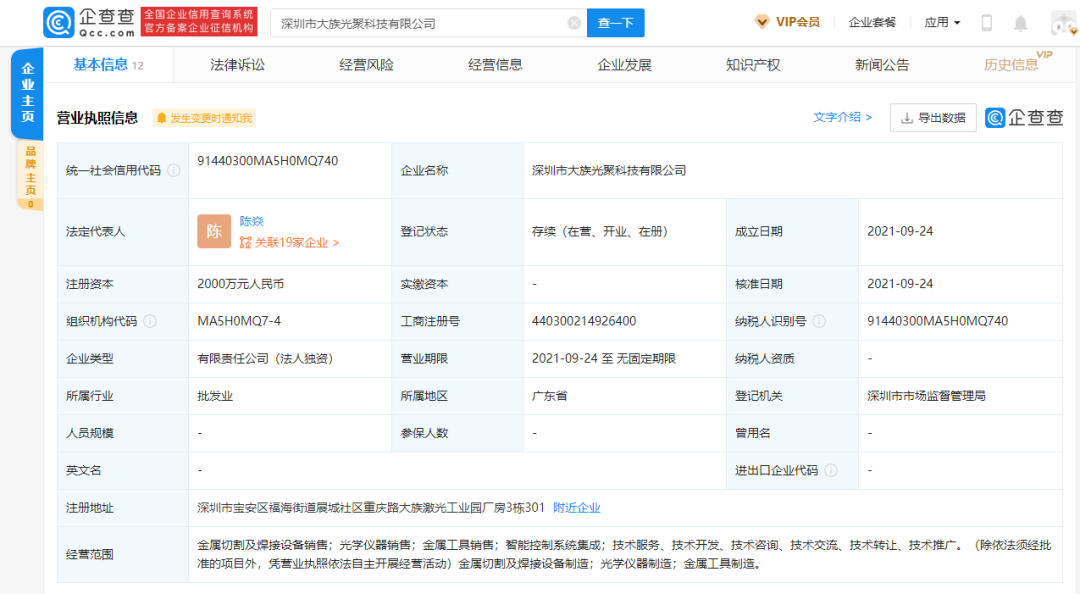Click the help icon beside 纳税人识别号
The height and width of the screenshot is (594, 1080).
819,321
